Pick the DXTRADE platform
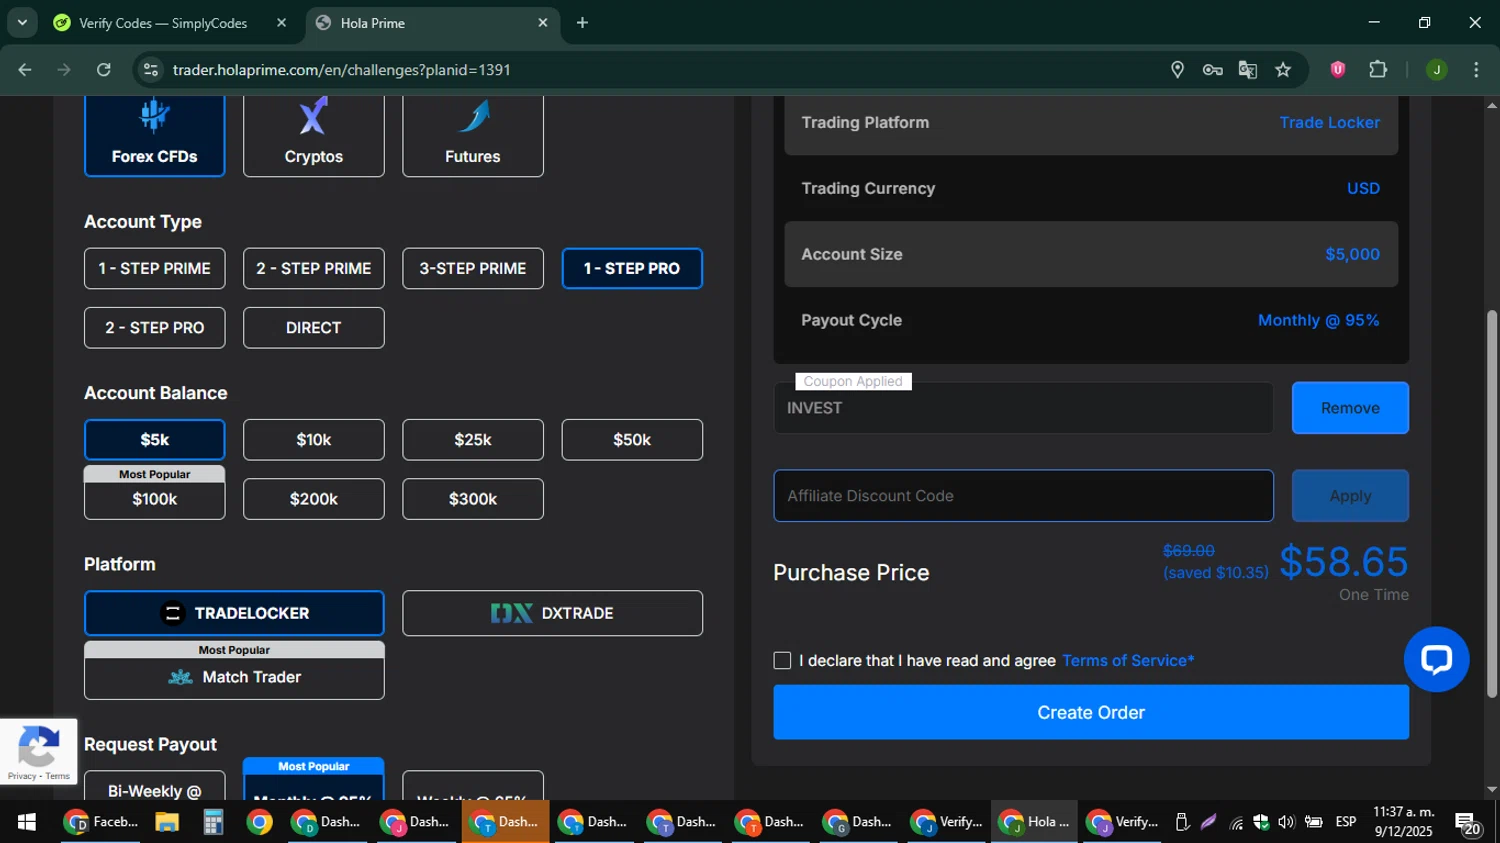Screen dimensions: 1500x843 [552, 613]
